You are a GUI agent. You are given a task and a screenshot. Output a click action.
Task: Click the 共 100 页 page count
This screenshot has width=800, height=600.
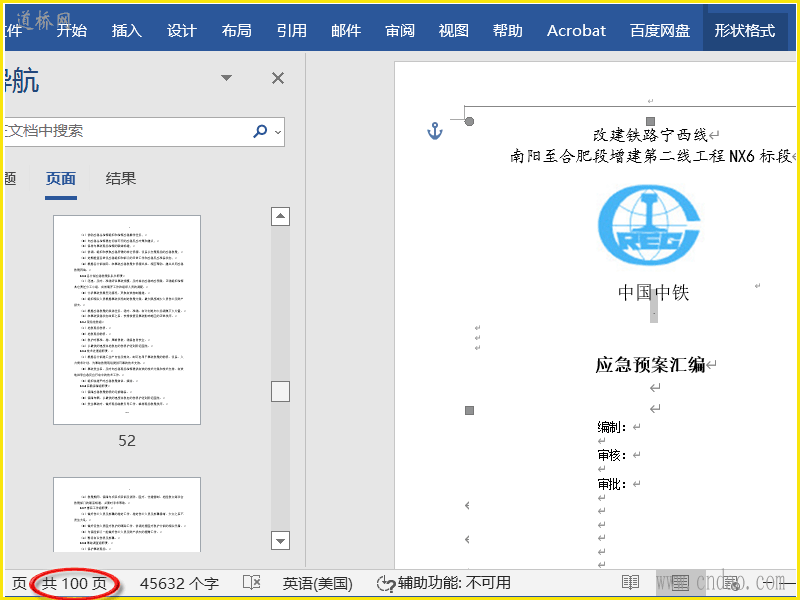point(74,583)
